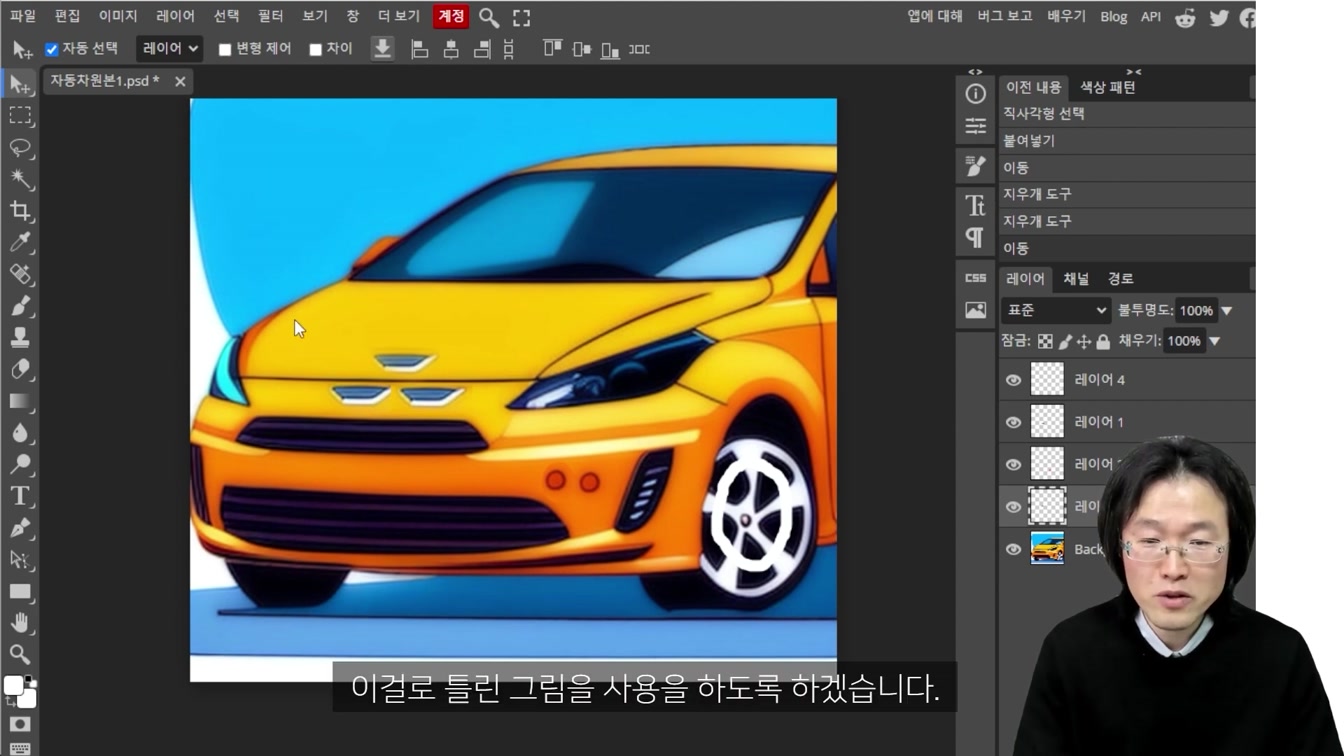
Task: Select the Path Select tool
Action: tap(20, 559)
